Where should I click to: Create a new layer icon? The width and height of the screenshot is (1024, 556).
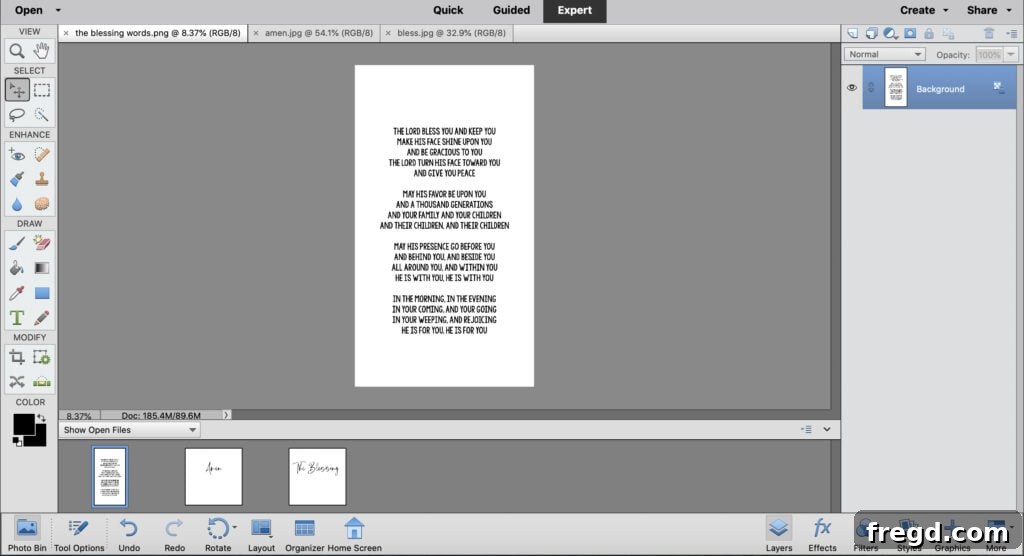click(852, 33)
